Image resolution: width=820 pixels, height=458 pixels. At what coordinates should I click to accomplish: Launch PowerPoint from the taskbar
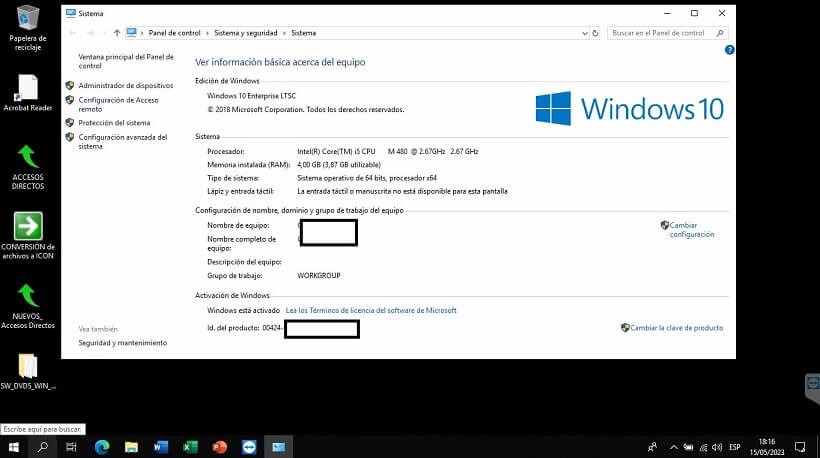pos(220,447)
